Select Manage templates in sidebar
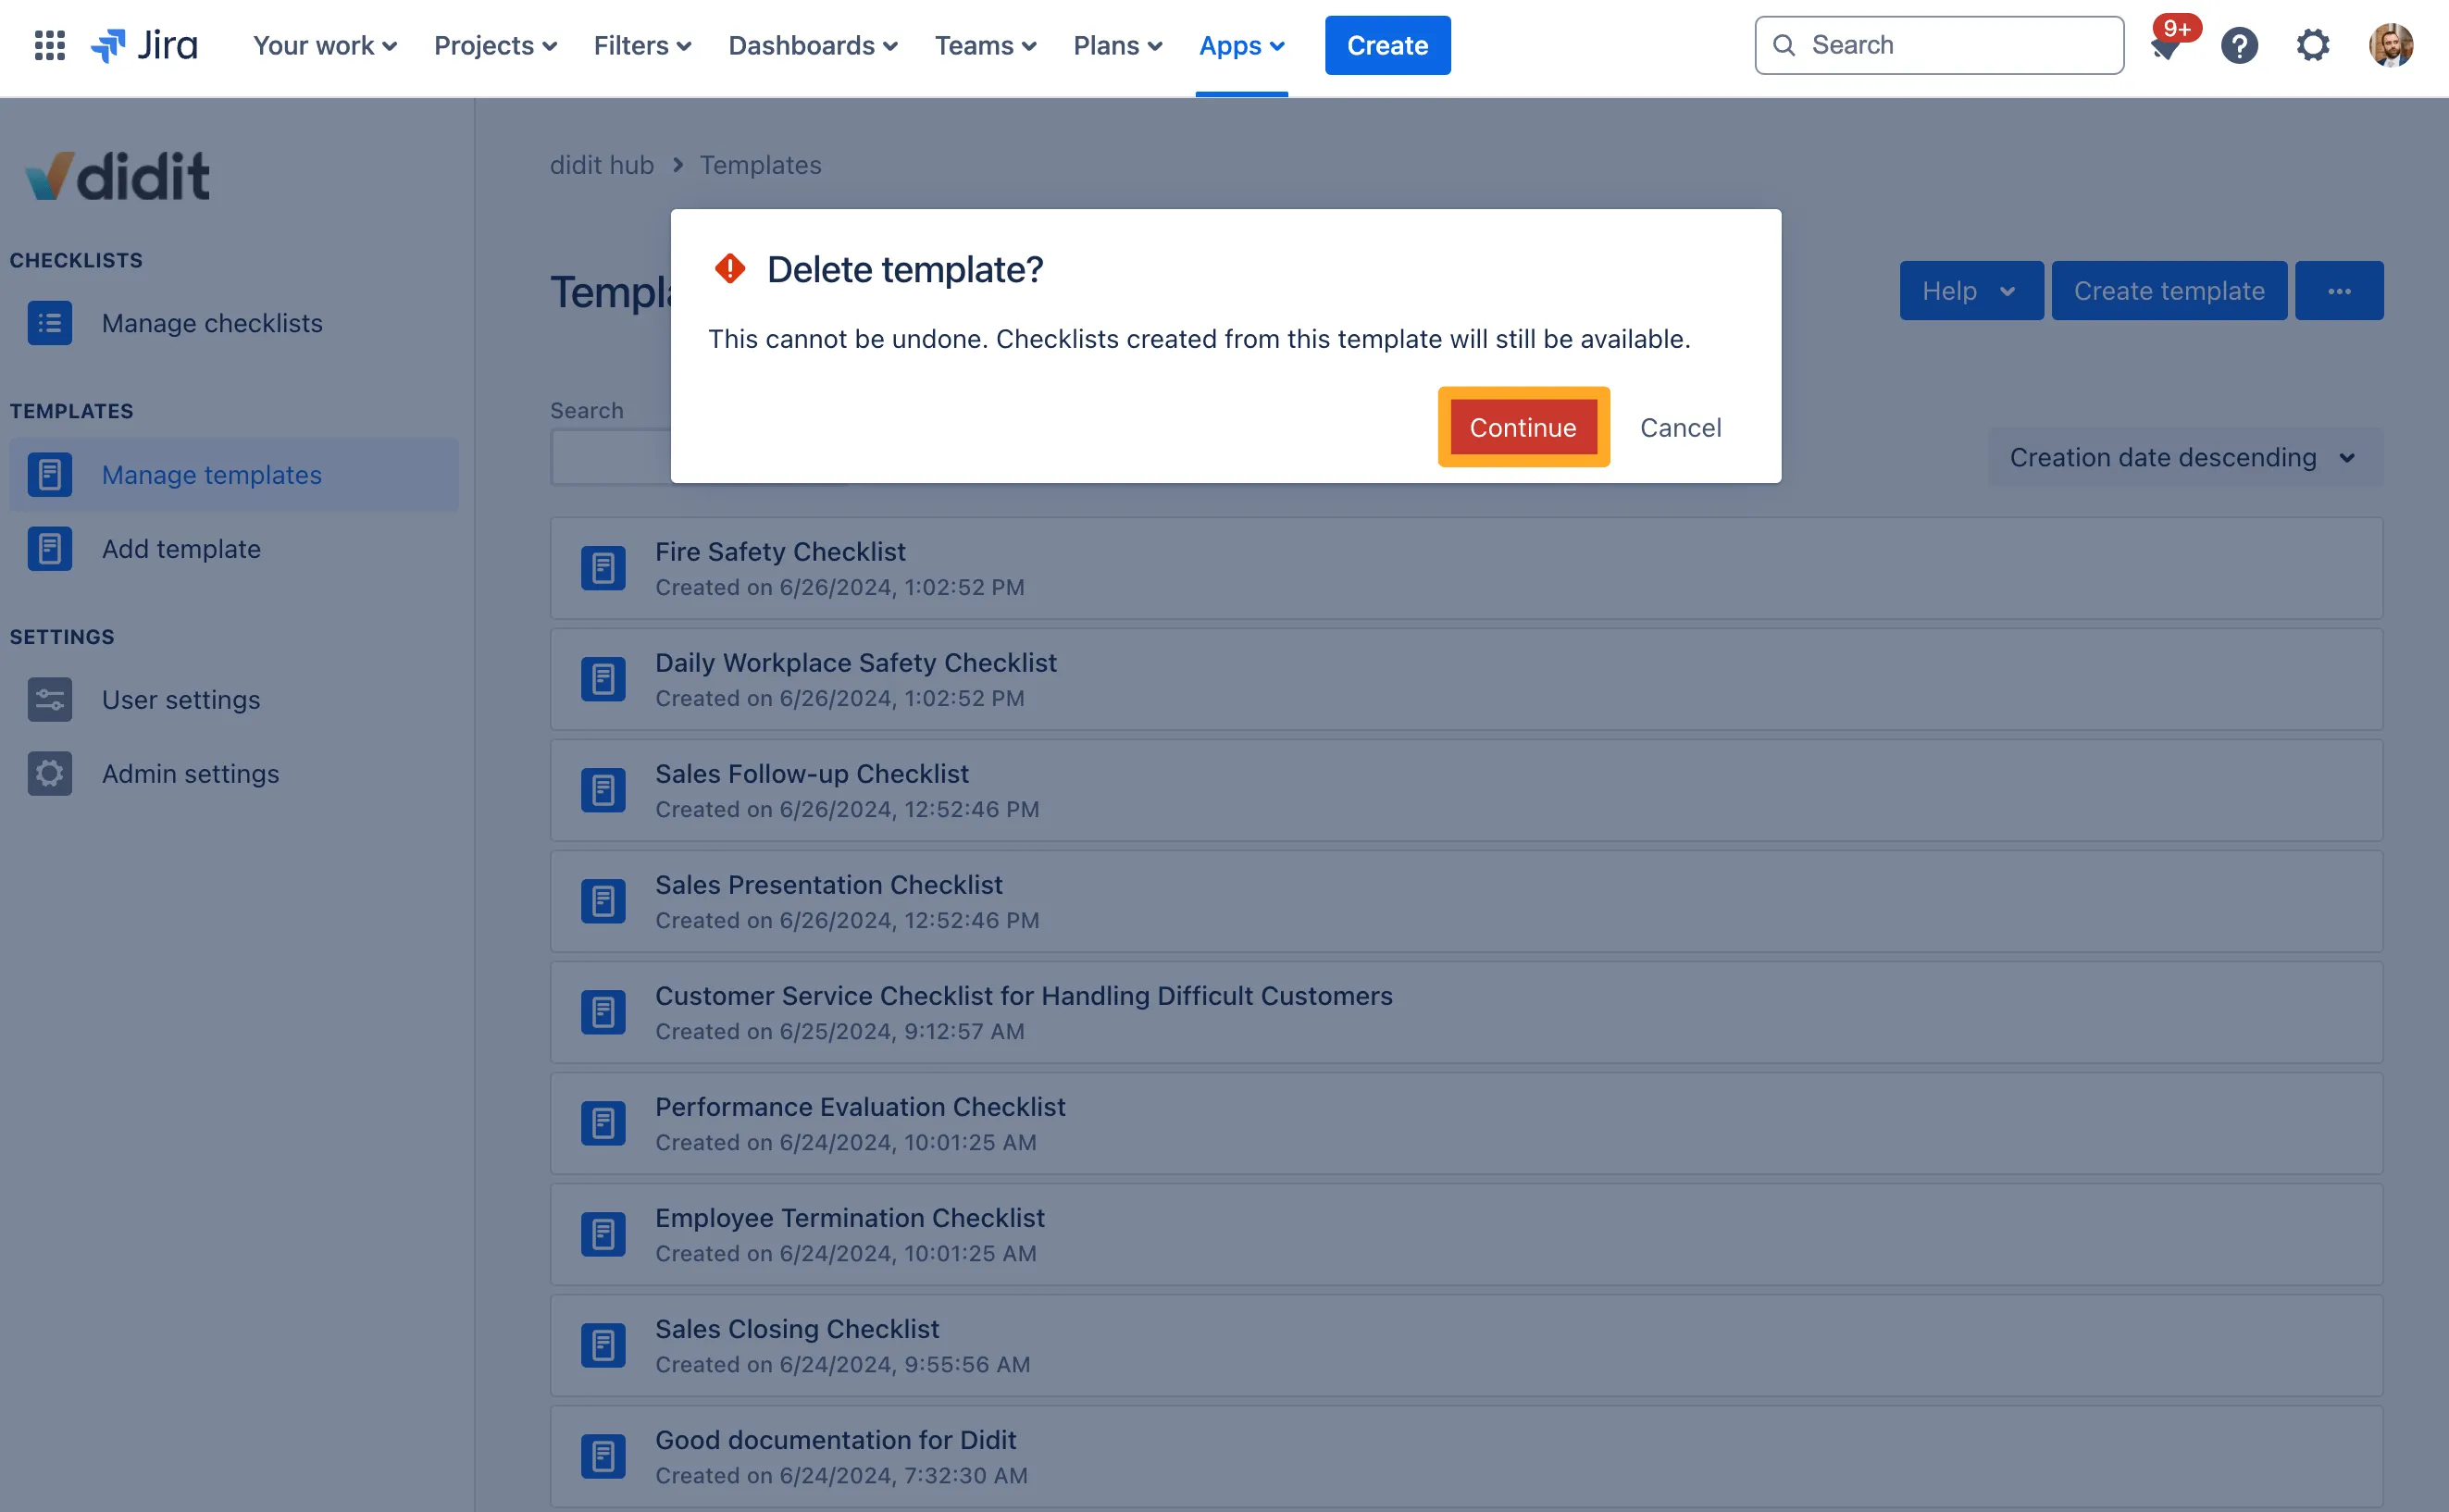The image size is (2449, 1512). [234, 474]
